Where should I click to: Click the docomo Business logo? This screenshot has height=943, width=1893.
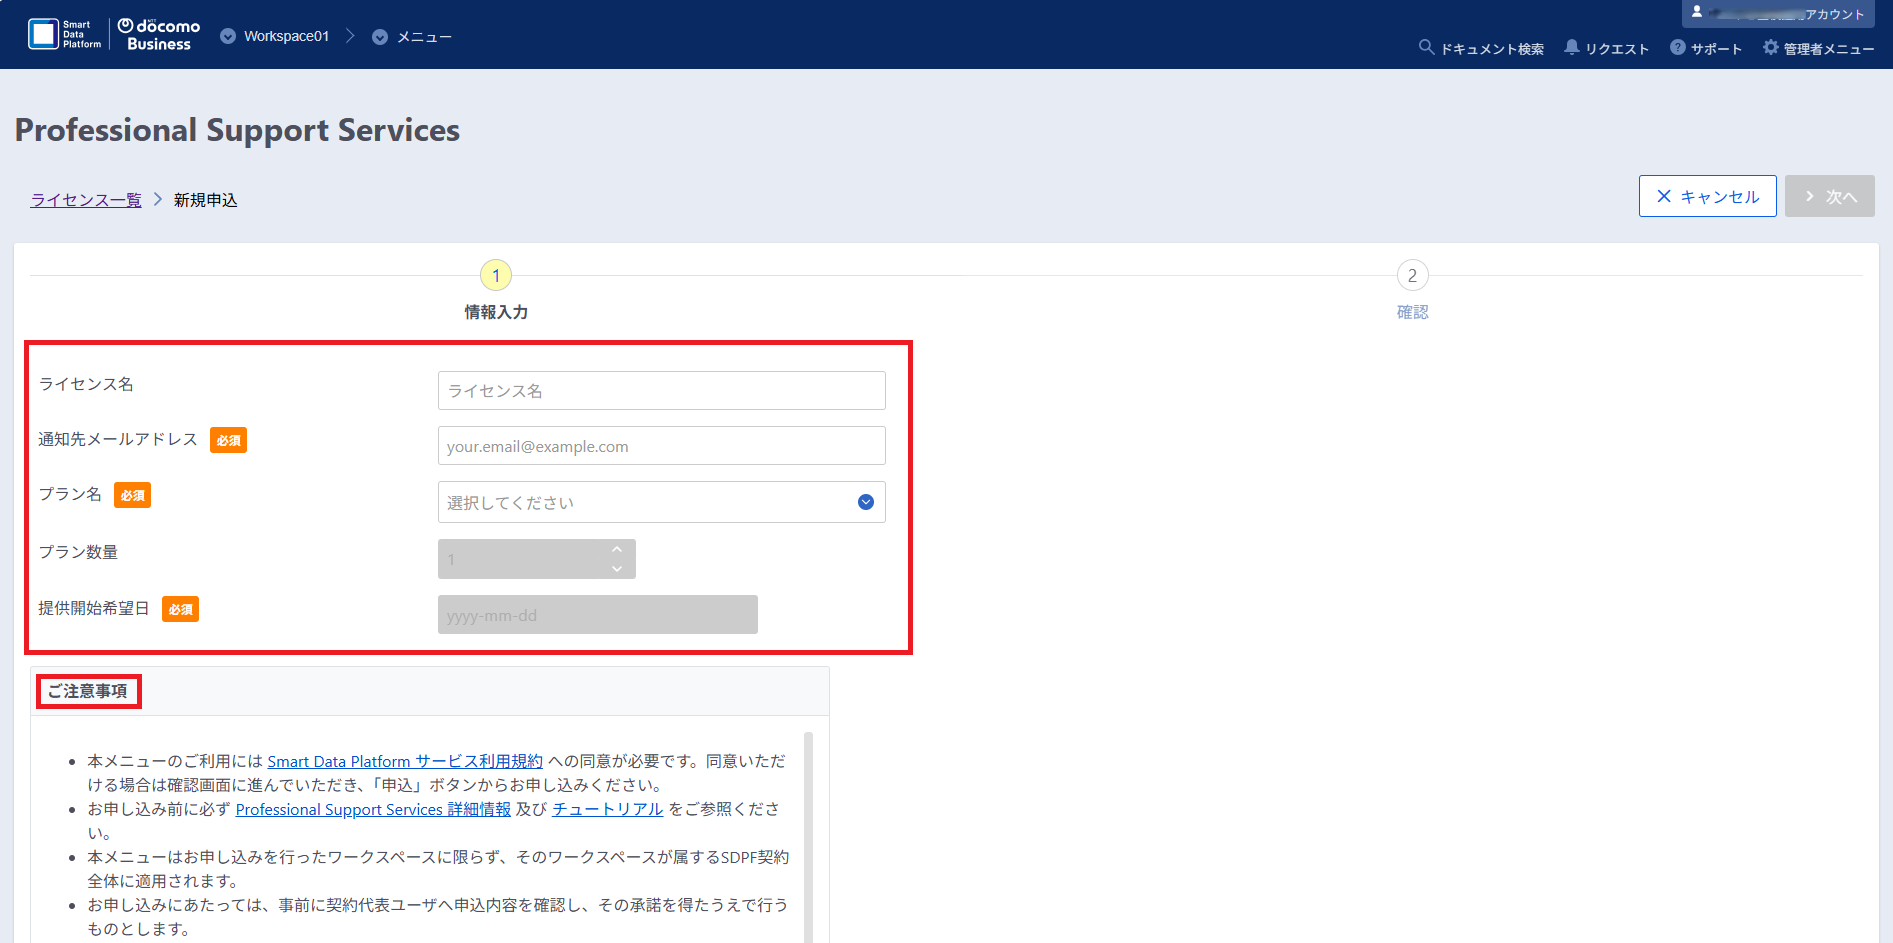click(159, 35)
